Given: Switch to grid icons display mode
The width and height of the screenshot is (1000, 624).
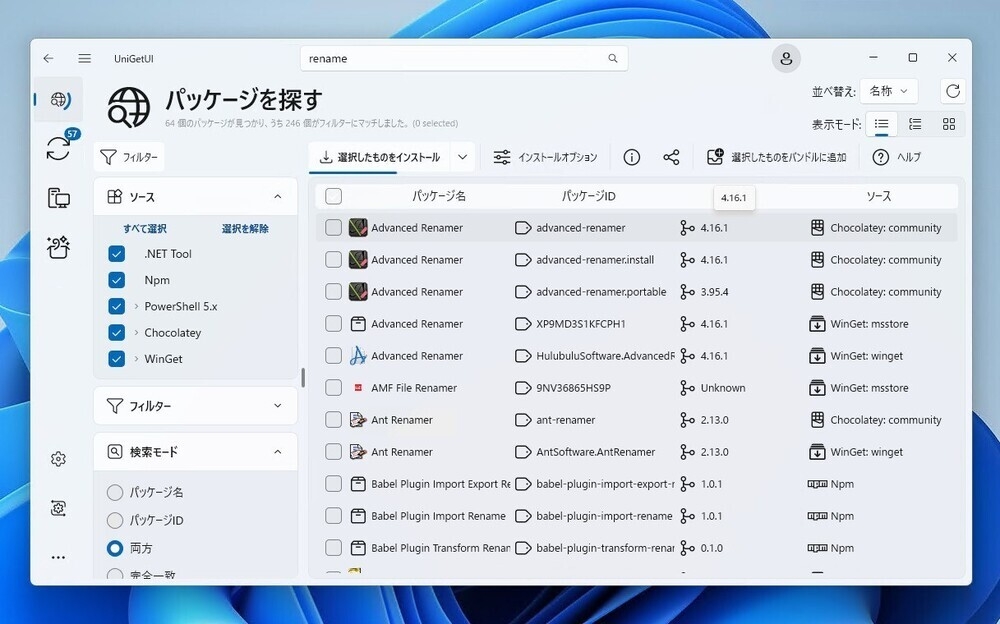Looking at the screenshot, I should click(949, 124).
